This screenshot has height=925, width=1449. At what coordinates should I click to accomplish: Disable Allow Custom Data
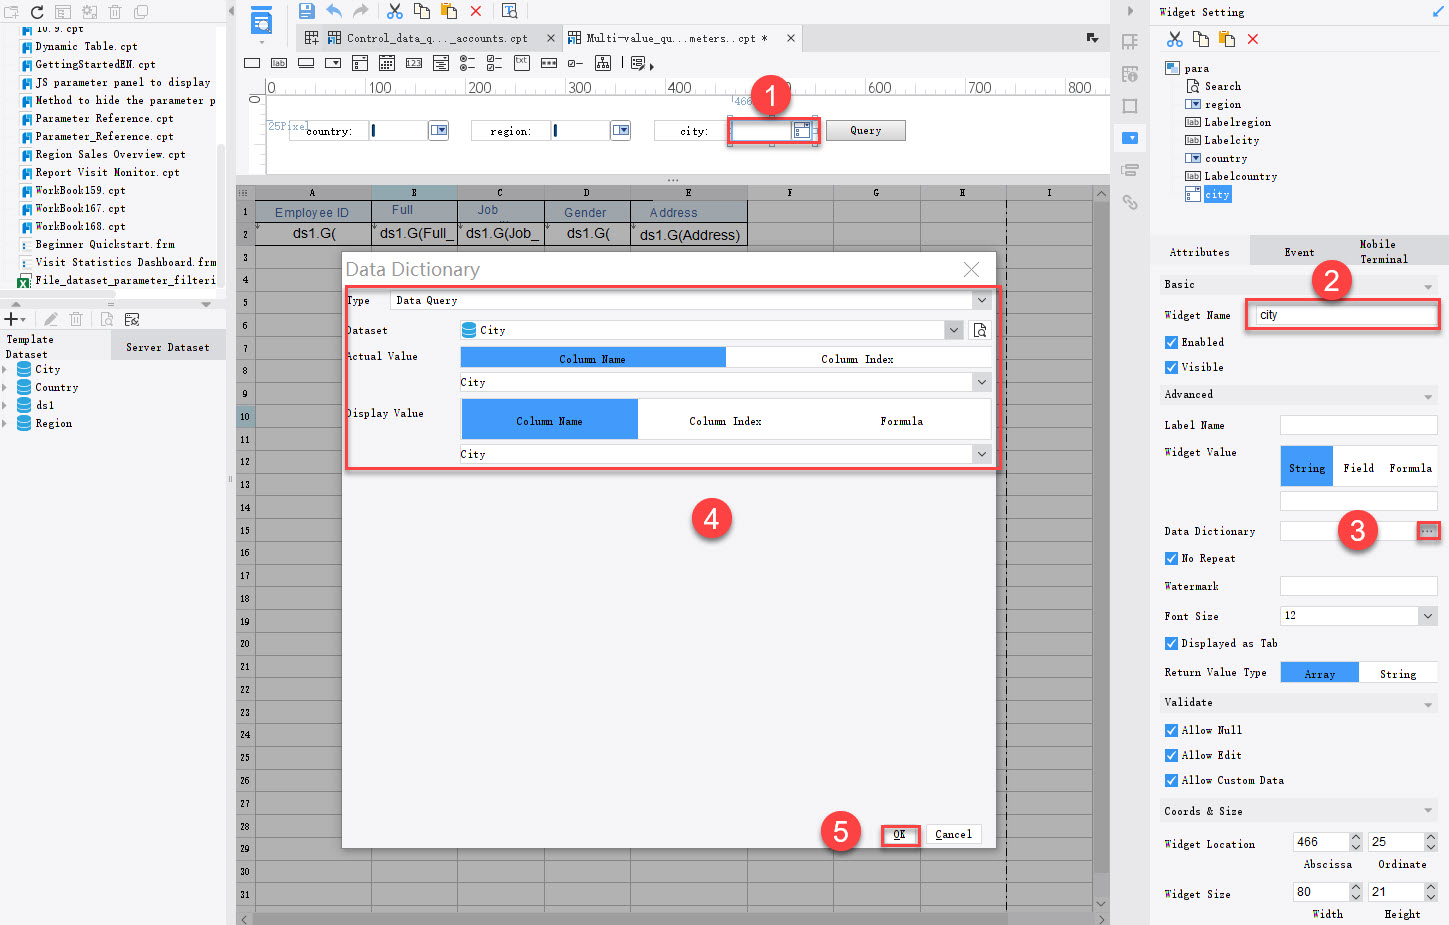click(x=1171, y=780)
